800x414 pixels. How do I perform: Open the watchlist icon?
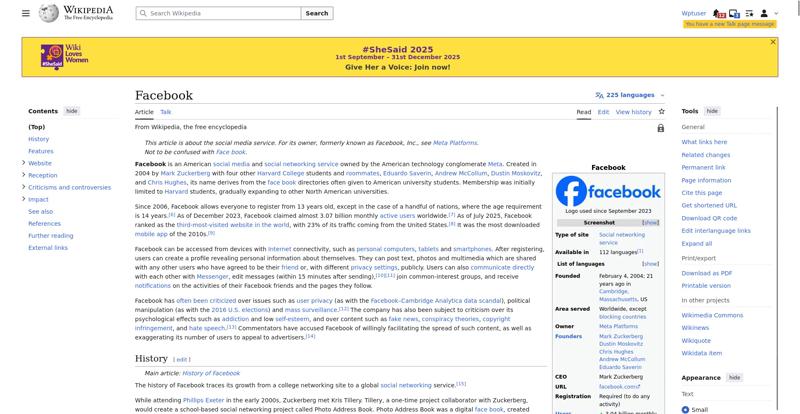[748, 13]
